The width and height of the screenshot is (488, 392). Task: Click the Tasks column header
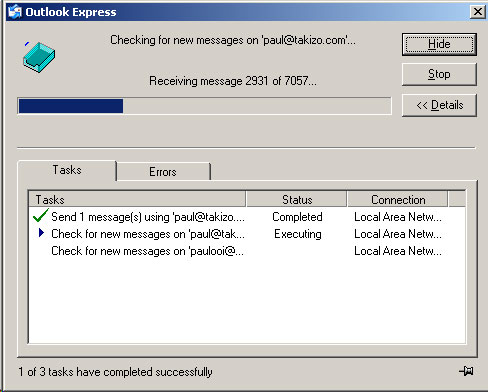[137, 199]
